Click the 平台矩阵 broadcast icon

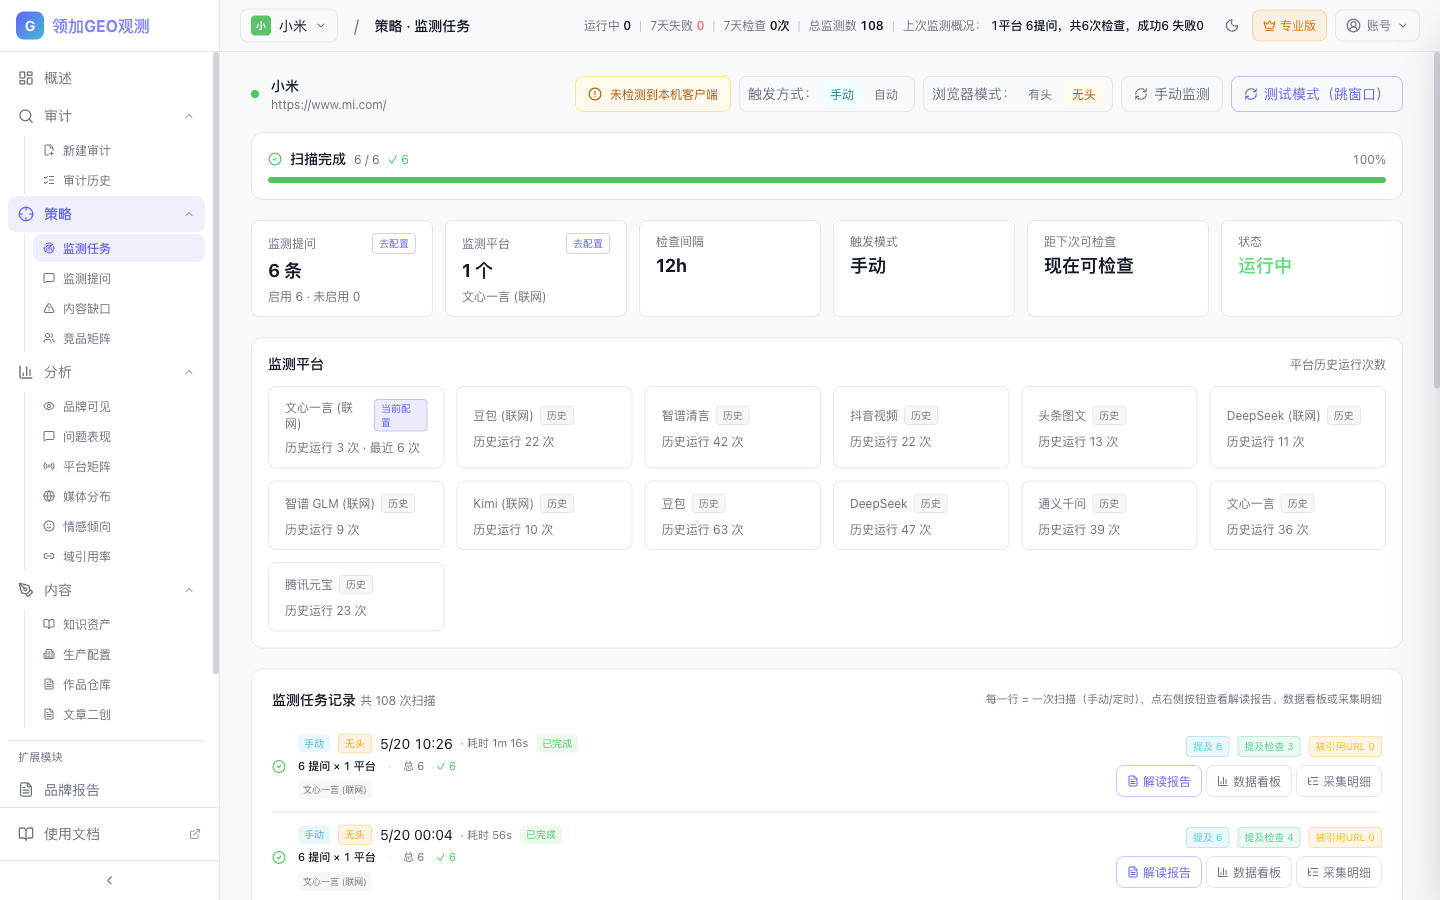click(x=49, y=466)
